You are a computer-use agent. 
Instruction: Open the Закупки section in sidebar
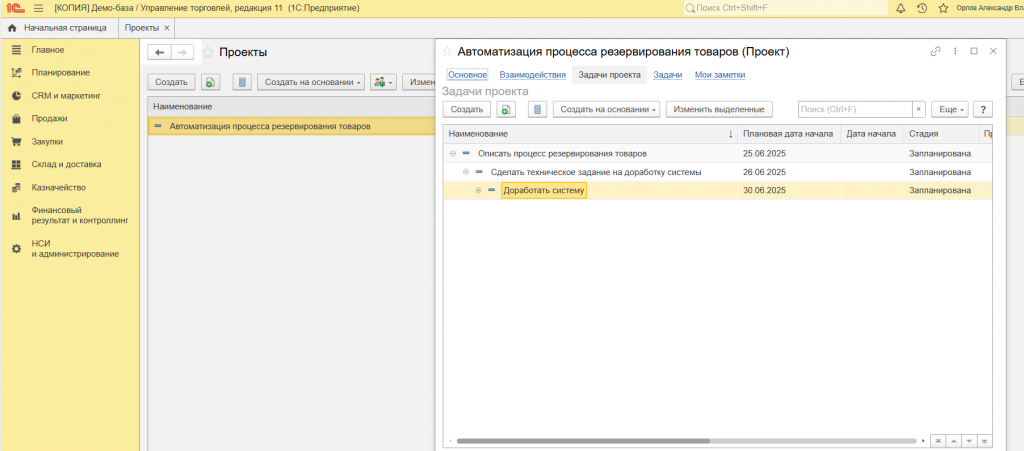click(47, 141)
